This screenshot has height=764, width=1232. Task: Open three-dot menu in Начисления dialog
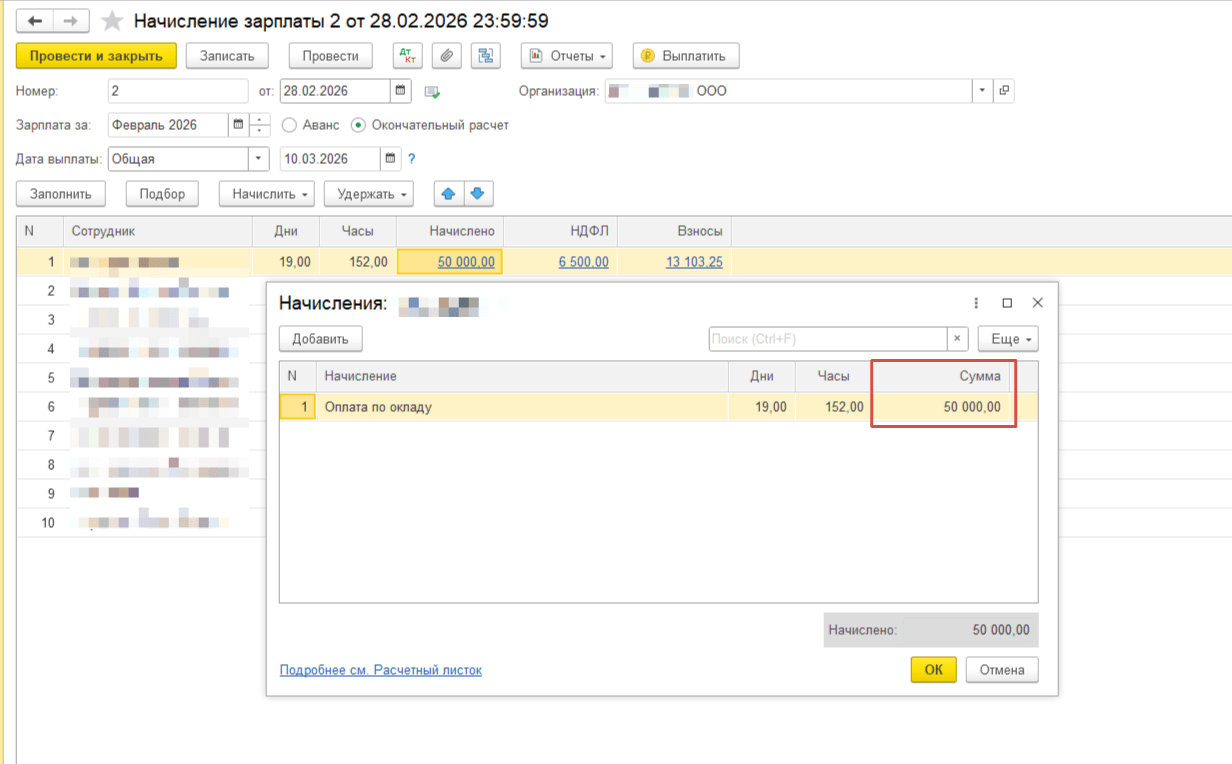click(977, 303)
